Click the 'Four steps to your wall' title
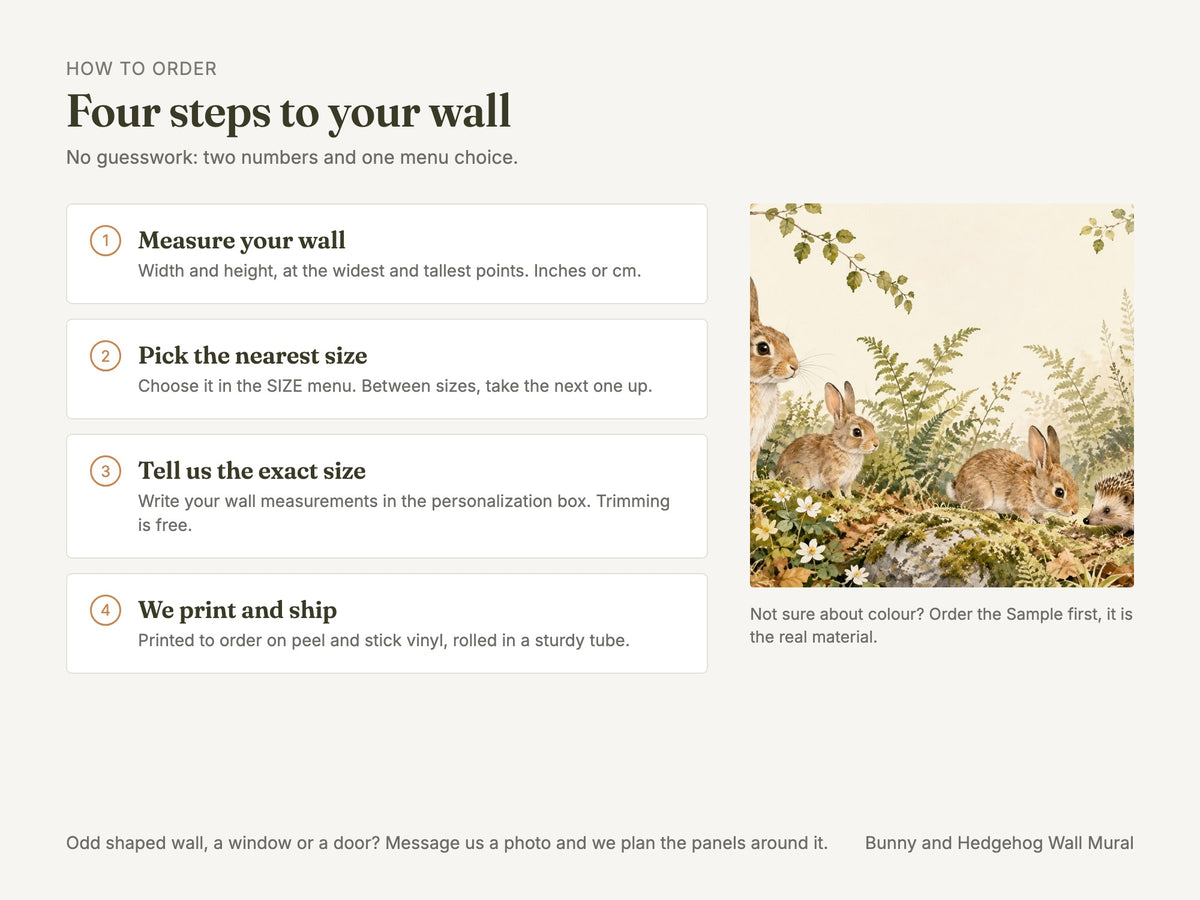Viewport: 1200px width, 900px height. (289, 111)
